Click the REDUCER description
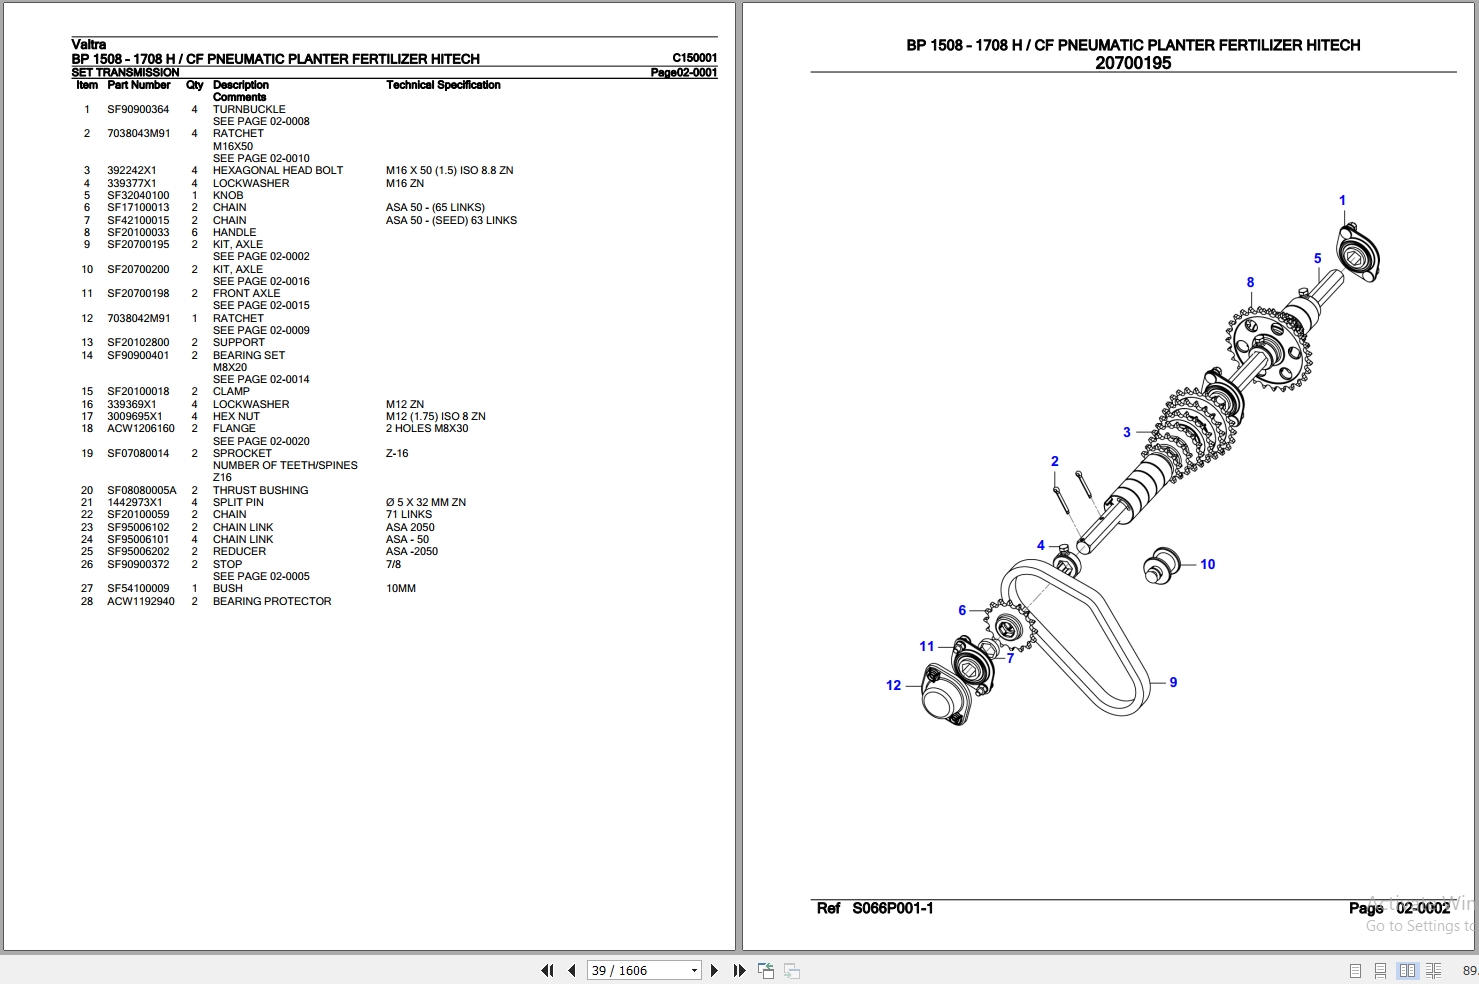This screenshot has width=1479, height=984. [x=240, y=551]
